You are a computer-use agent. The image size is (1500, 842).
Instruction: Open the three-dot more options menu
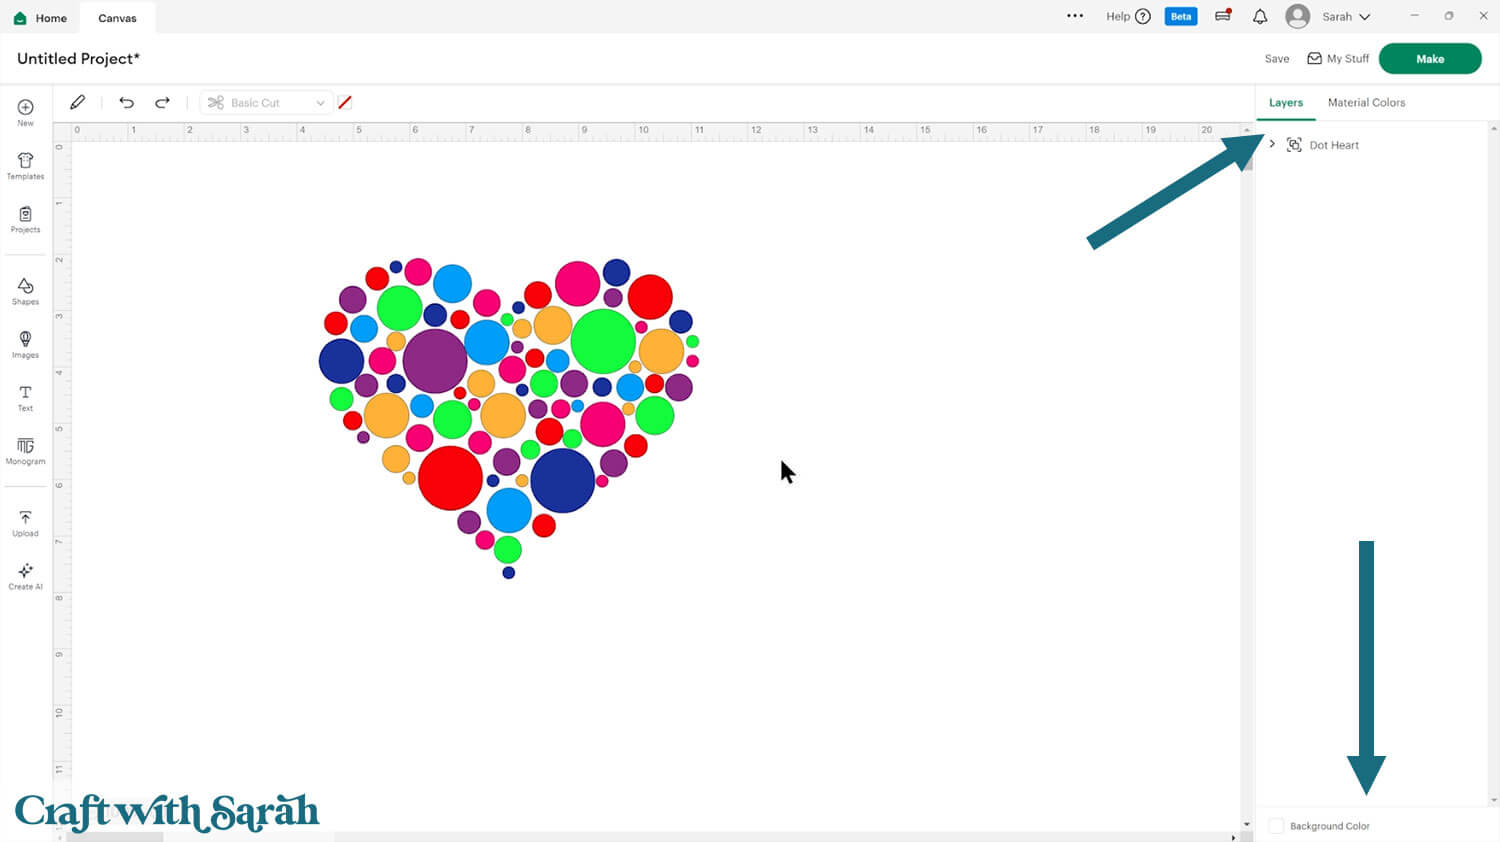(1075, 16)
